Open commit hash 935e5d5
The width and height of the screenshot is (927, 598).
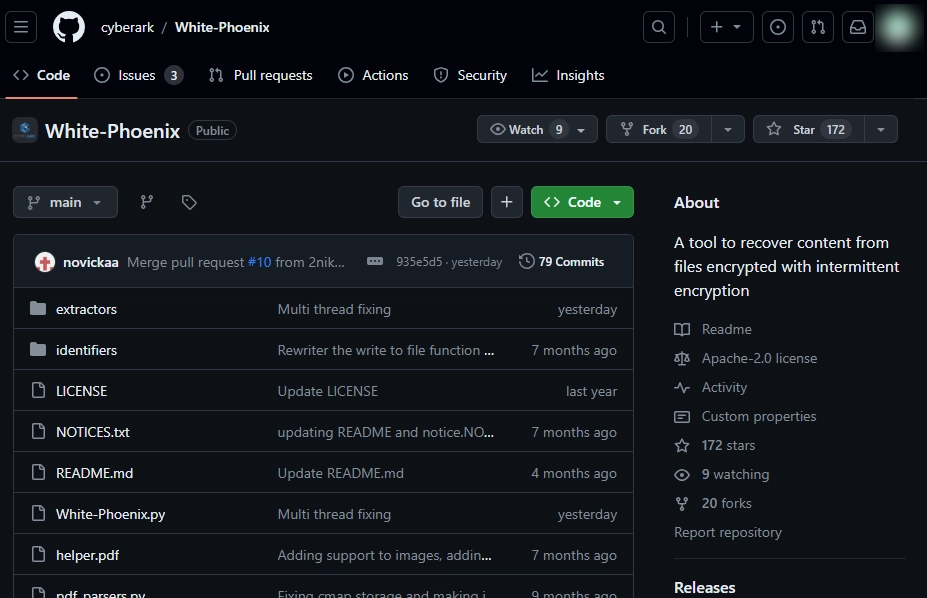click(x=419, y=262)
